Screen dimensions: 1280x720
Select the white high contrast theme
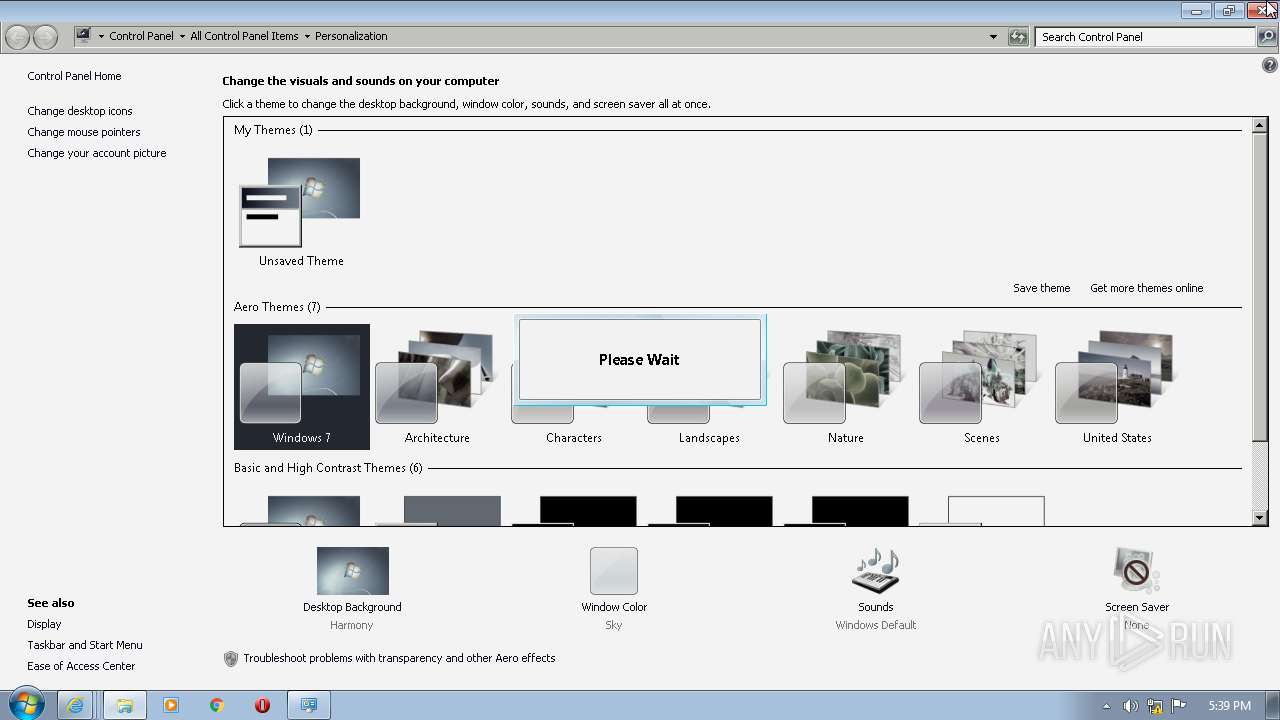tap(981, 510)
